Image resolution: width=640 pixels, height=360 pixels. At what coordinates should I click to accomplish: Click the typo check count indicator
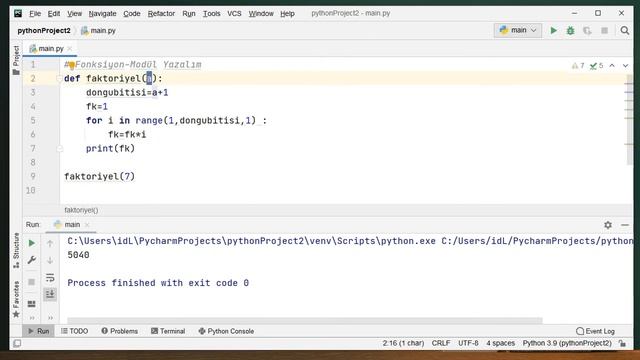596,66
